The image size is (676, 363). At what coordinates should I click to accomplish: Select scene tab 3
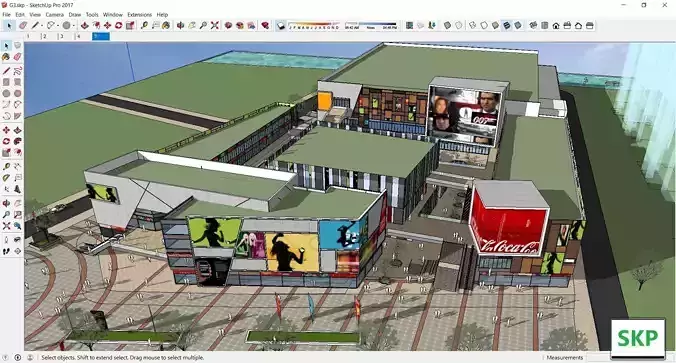[x=62, y=37]
